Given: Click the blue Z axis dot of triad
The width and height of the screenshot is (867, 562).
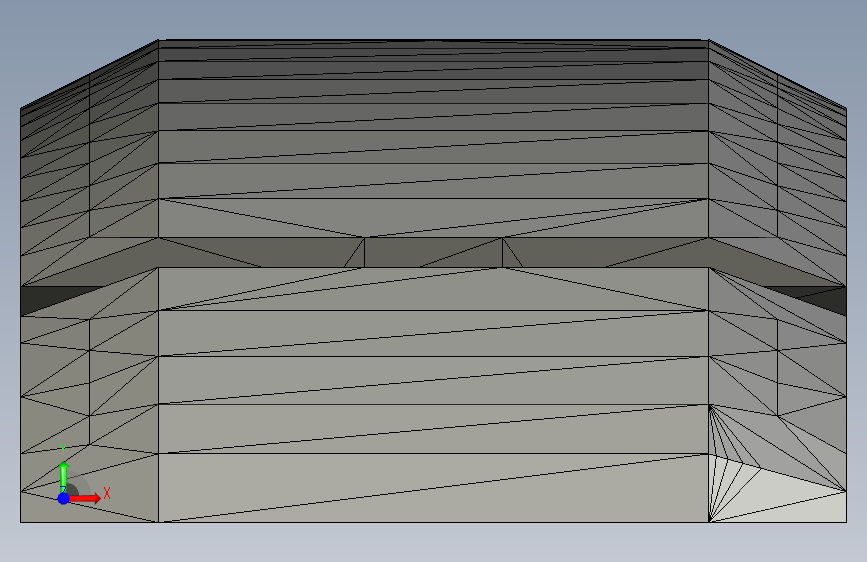Looking at the screenshot, I should 64,498.
